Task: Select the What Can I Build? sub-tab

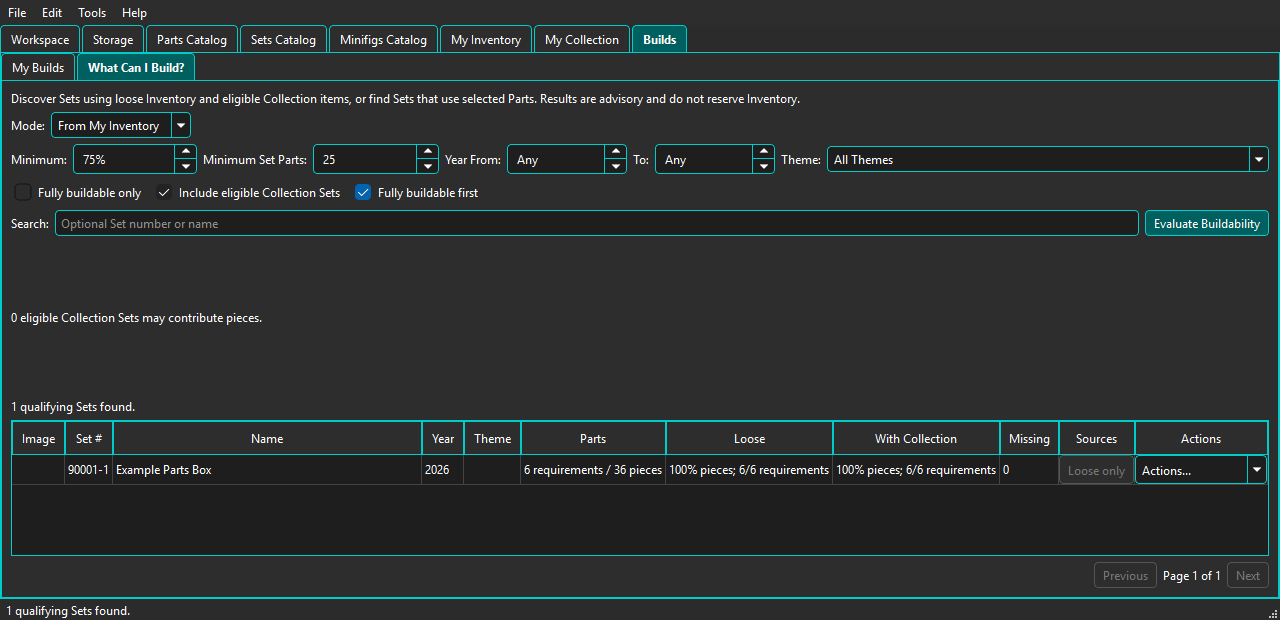Action: click(x=136, y=68)
